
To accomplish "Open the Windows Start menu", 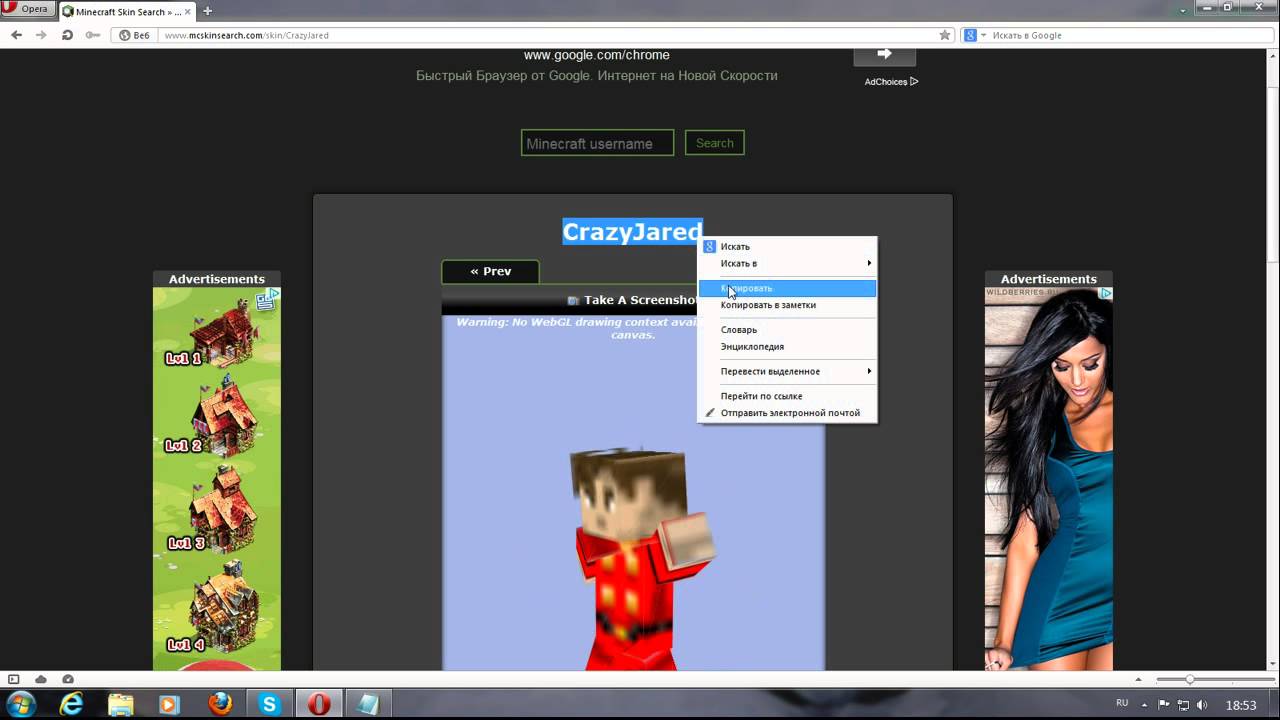I will tap(20, 704).
